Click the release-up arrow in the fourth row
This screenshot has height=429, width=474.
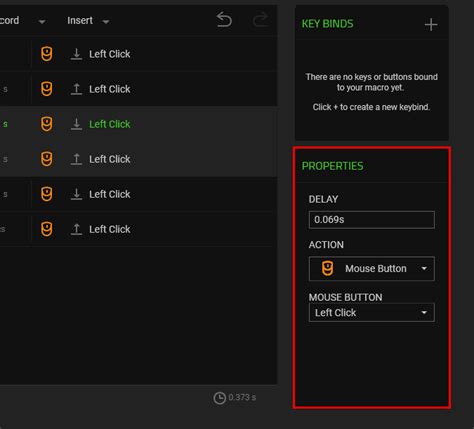point(76,159)
